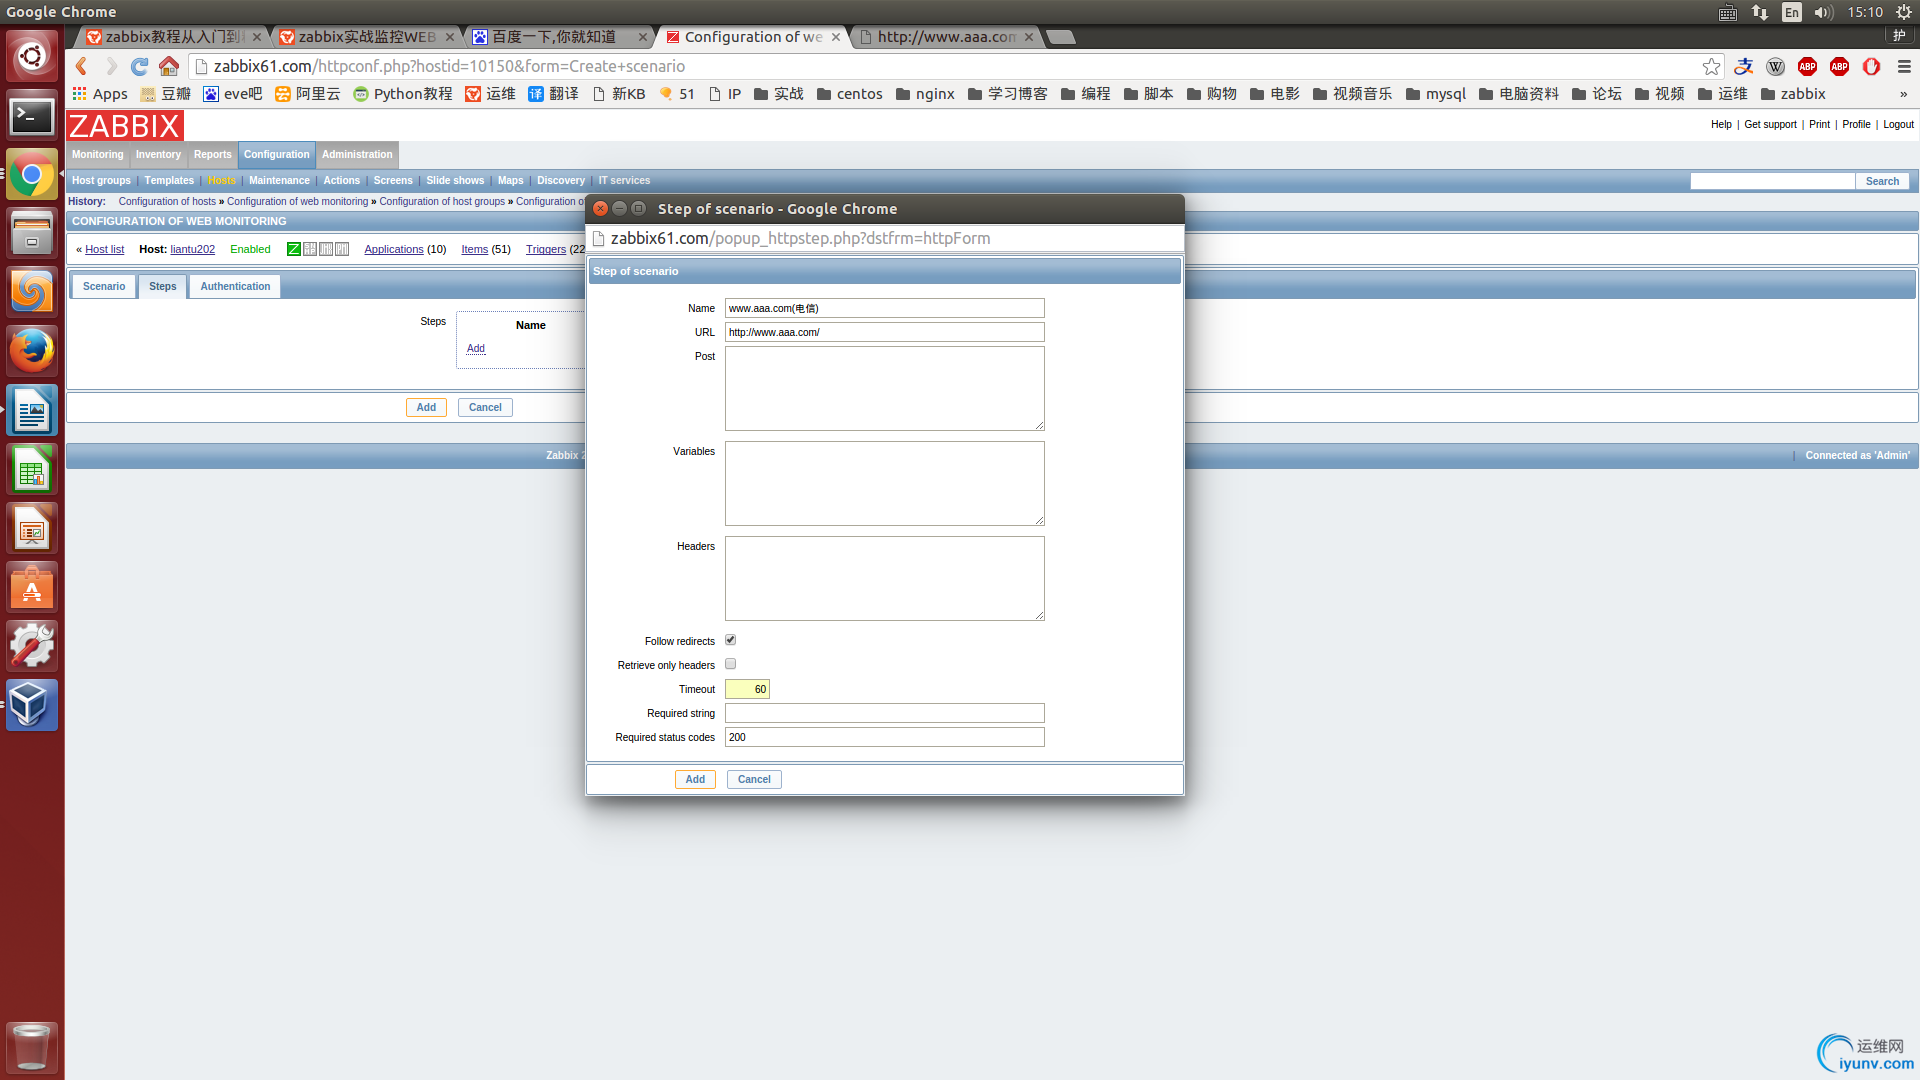Viewport: 1920px width, 1080px height.
Task: Open Chrome hamburger menu icon
Action: [x=1904, y=66]
